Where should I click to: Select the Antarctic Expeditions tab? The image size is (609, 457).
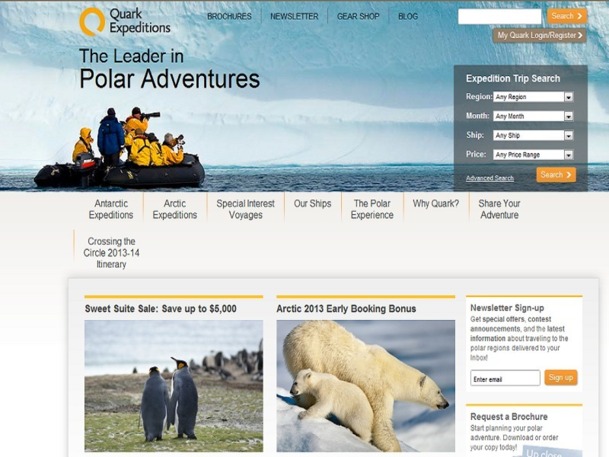(x=111, y=209)
